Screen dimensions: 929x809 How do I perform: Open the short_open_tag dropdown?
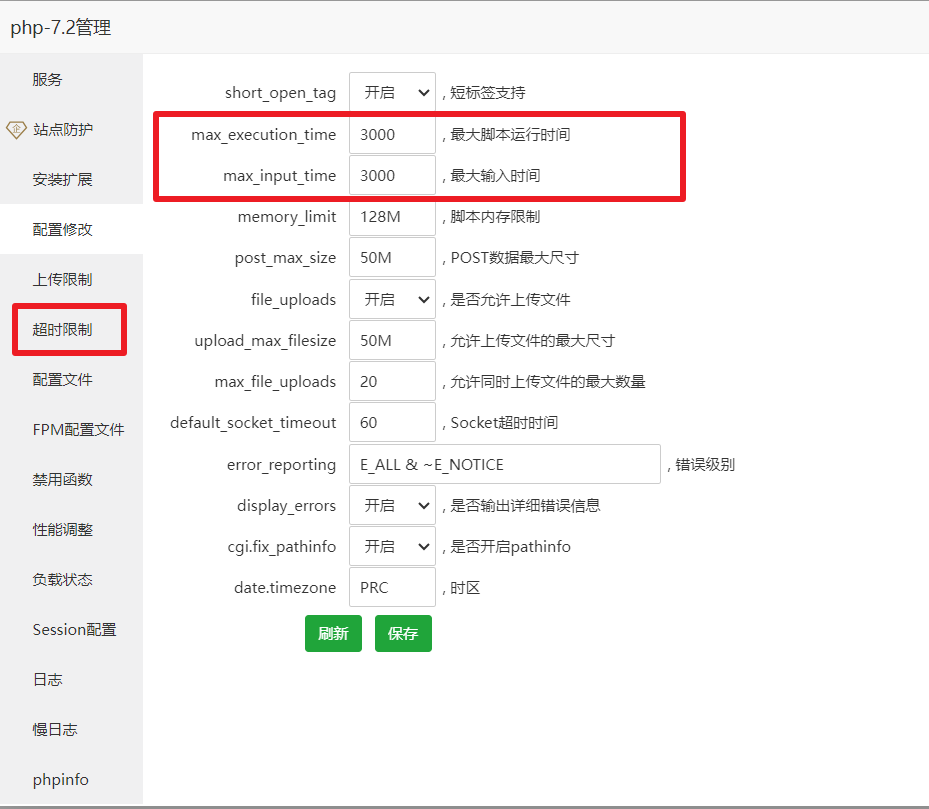[x=392, y=93]
